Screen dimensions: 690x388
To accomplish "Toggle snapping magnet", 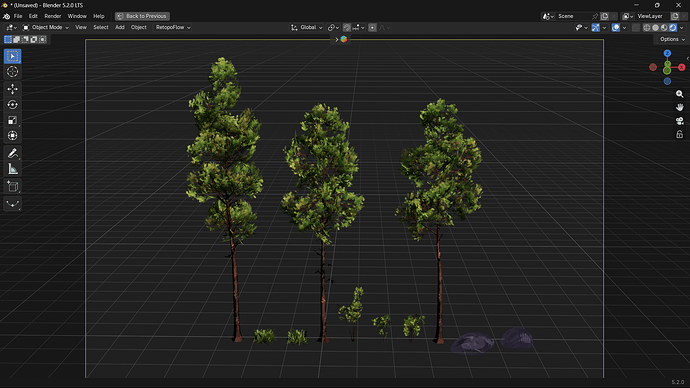I will (347, 27).
